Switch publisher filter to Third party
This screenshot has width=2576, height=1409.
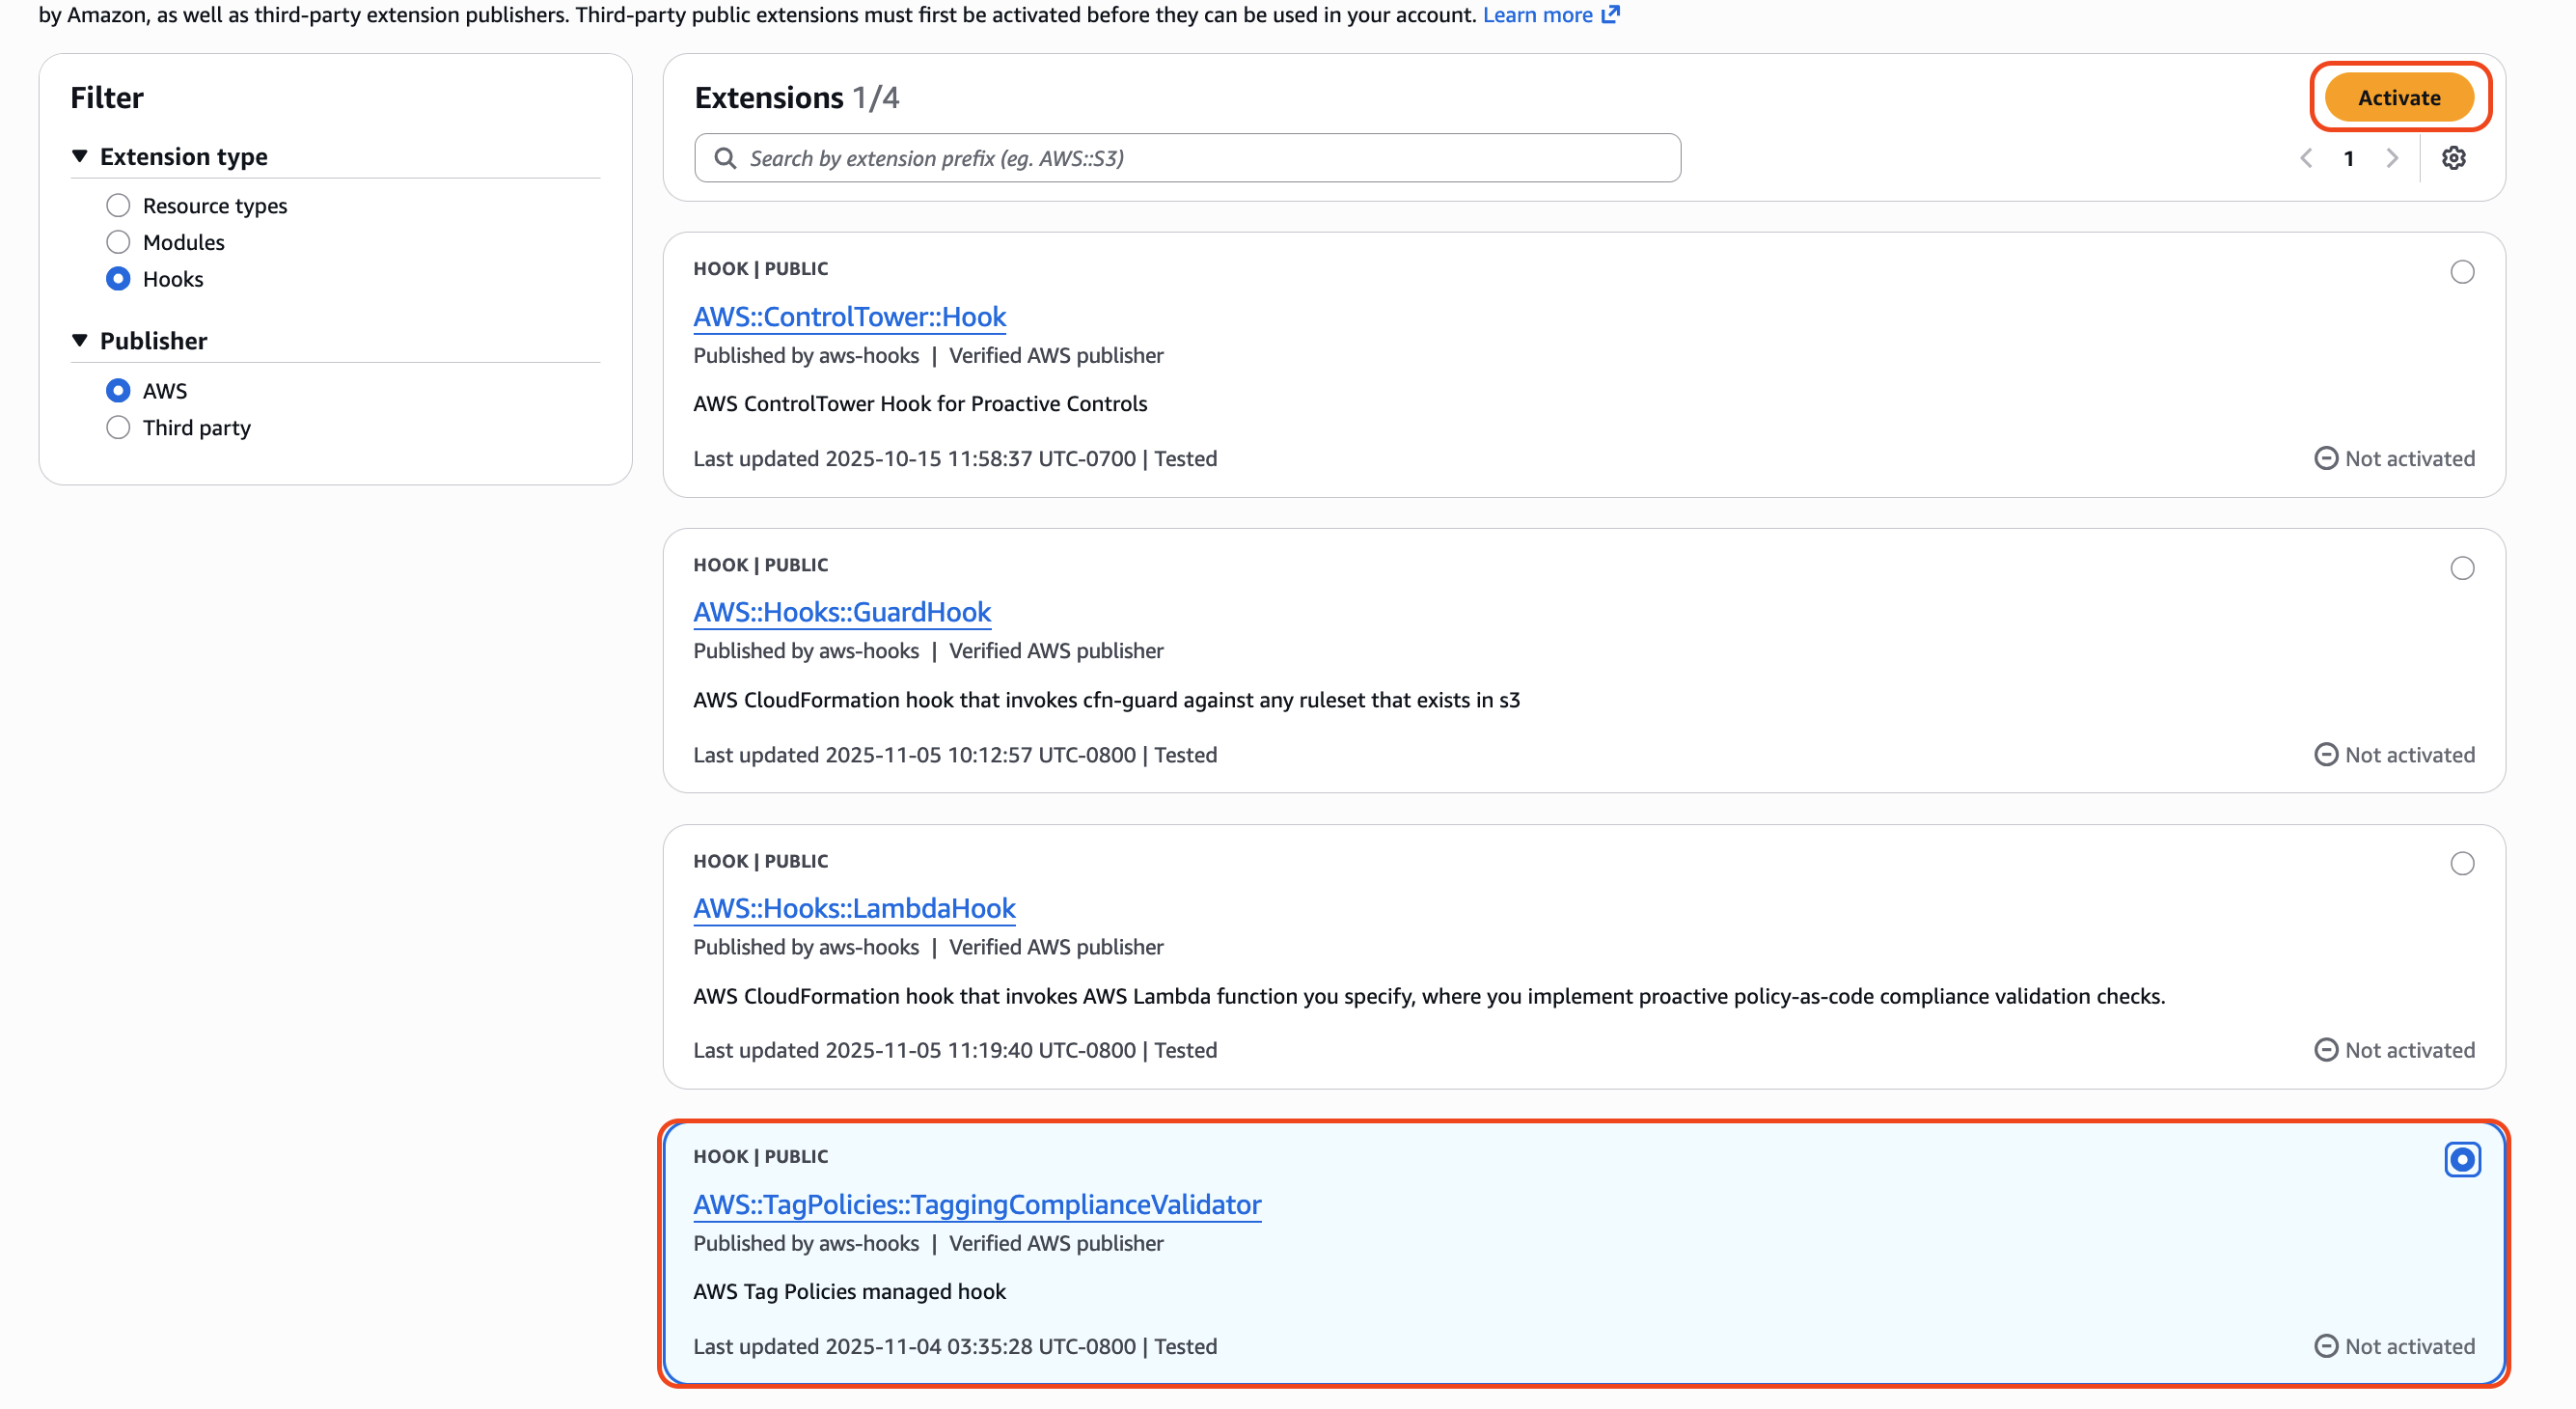(x=118, y=427)
